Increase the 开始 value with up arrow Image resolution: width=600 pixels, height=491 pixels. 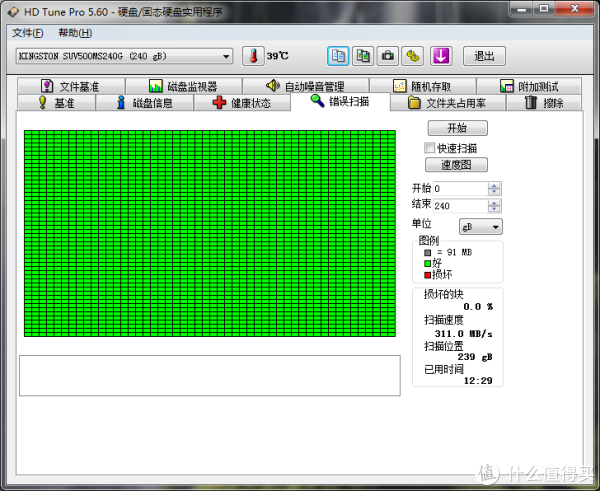point(494,185)
